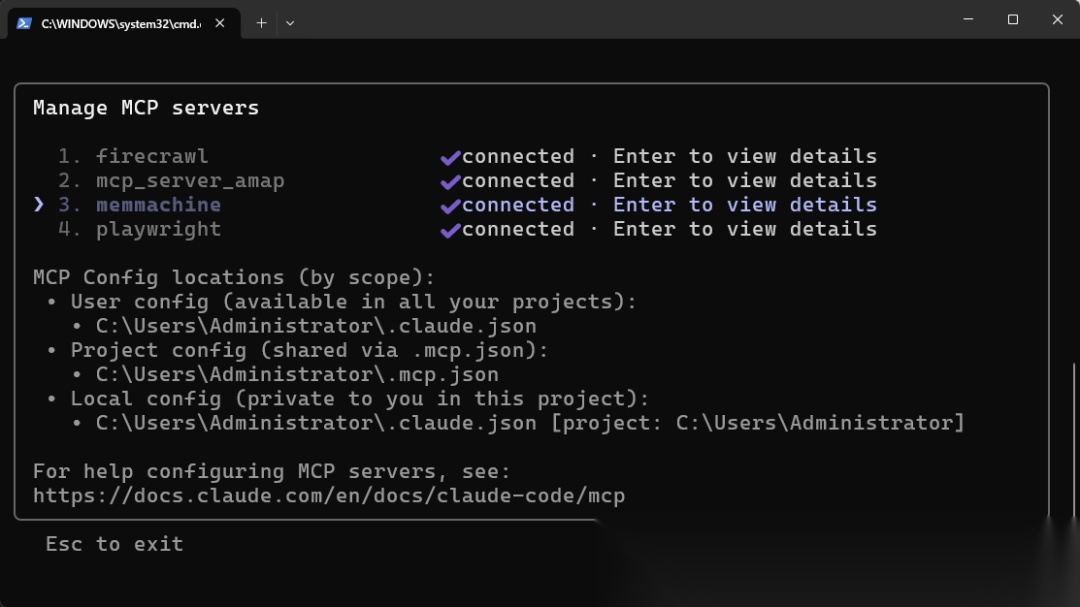Click the 'User config' description line
Screen dimensions: 1080x607
[353, 302]
